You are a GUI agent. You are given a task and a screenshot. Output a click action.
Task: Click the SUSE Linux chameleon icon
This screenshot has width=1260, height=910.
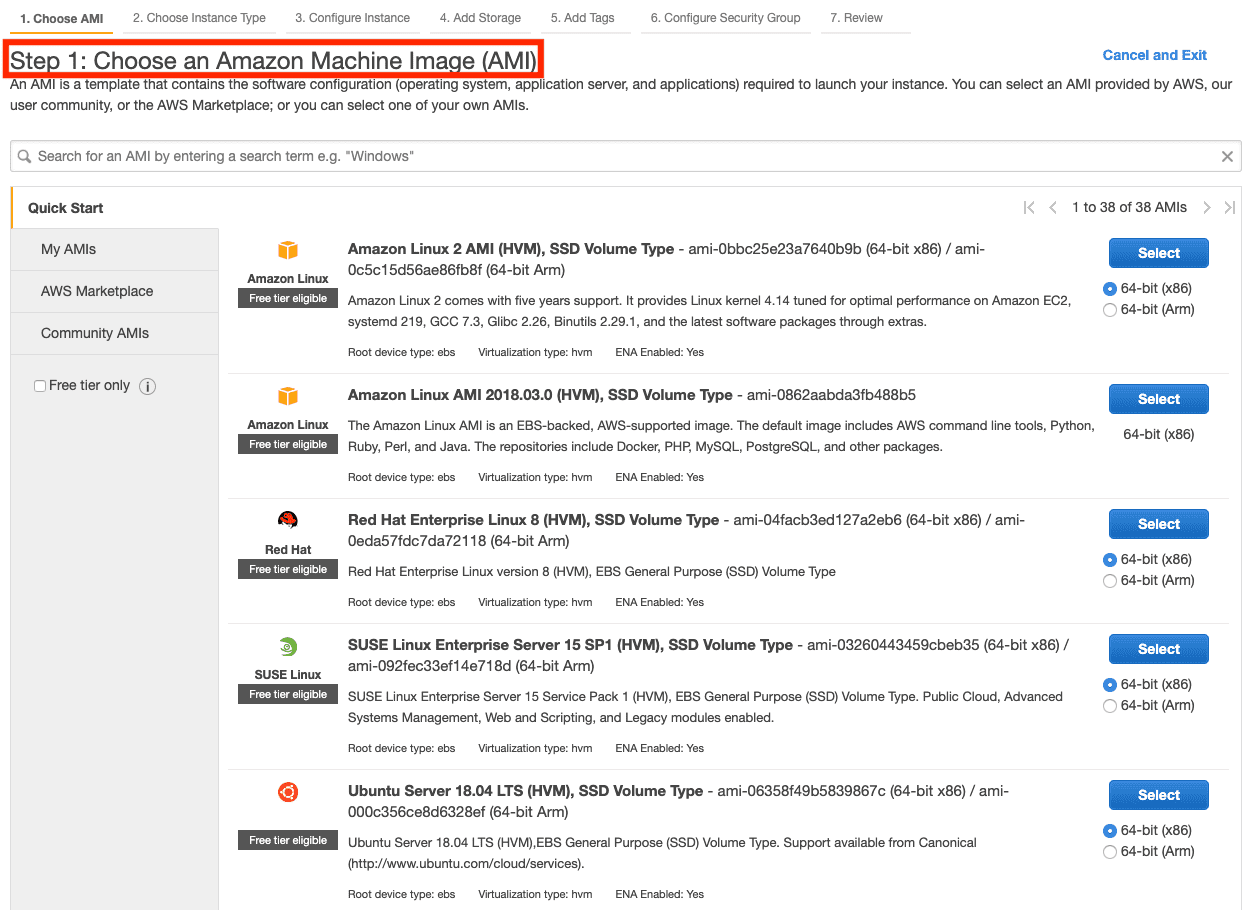point(288,646)
